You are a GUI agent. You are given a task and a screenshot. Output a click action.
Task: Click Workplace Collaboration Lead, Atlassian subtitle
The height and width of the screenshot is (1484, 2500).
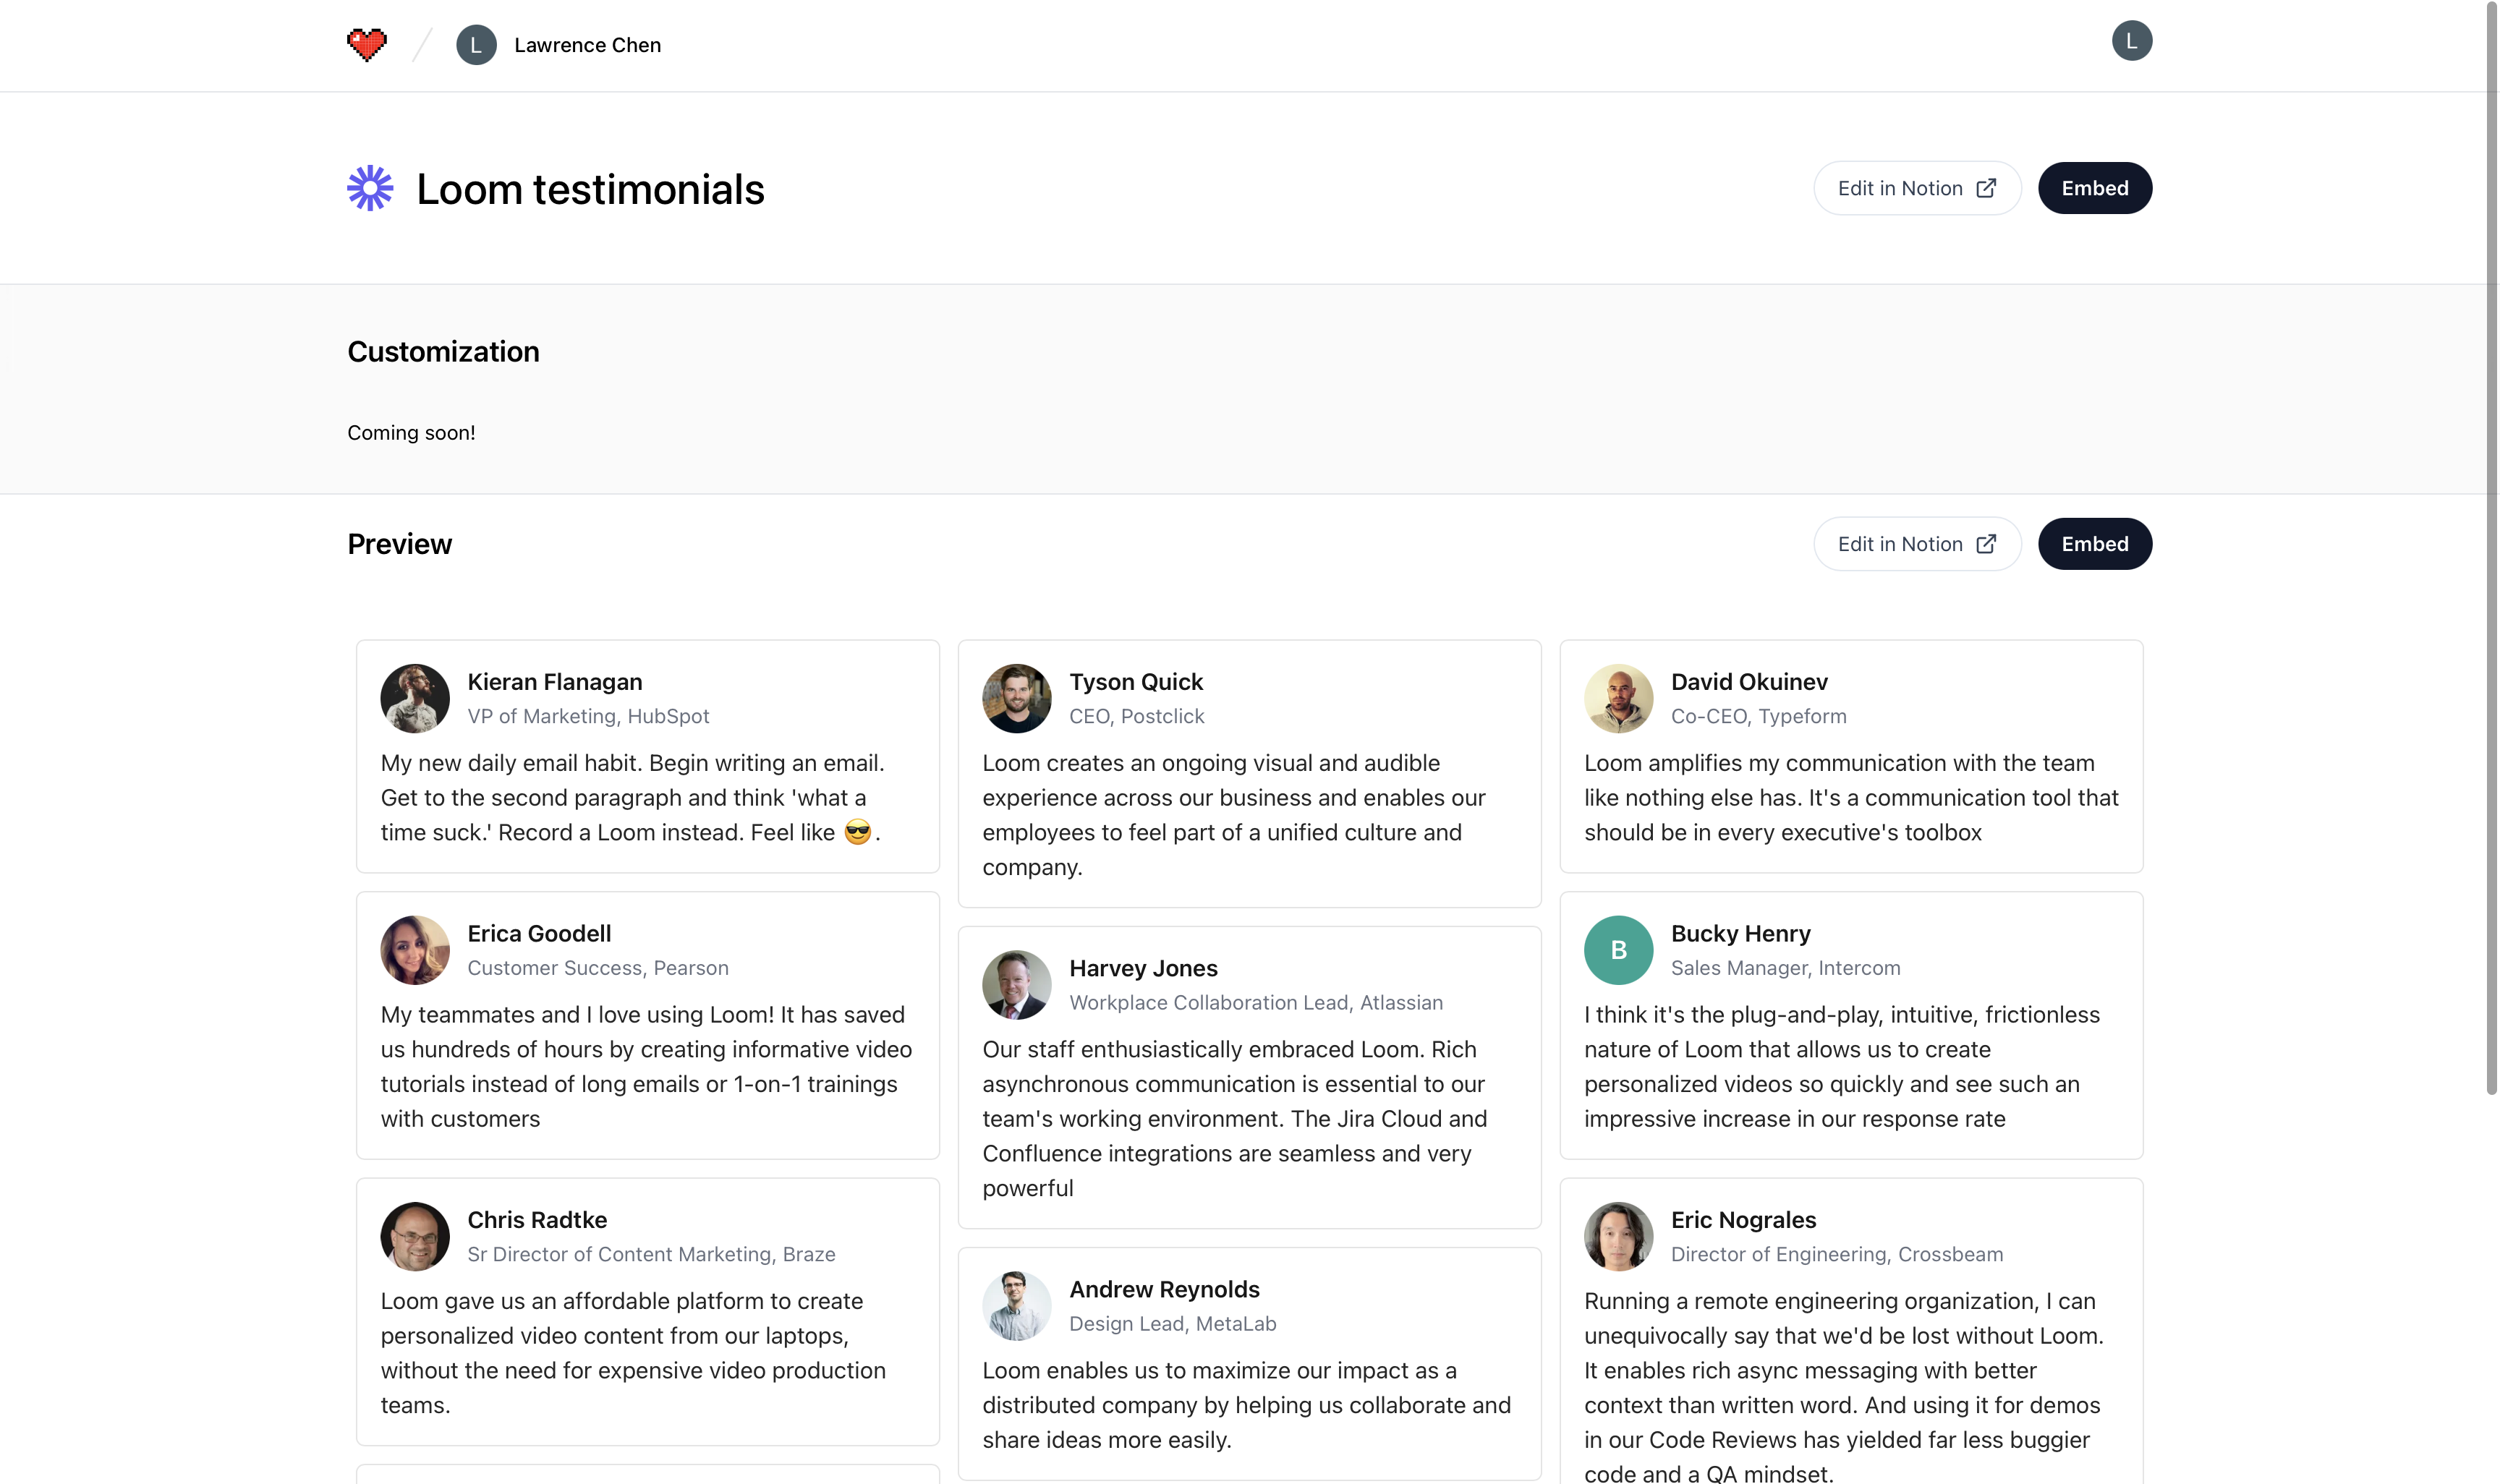(1256, 1003)
